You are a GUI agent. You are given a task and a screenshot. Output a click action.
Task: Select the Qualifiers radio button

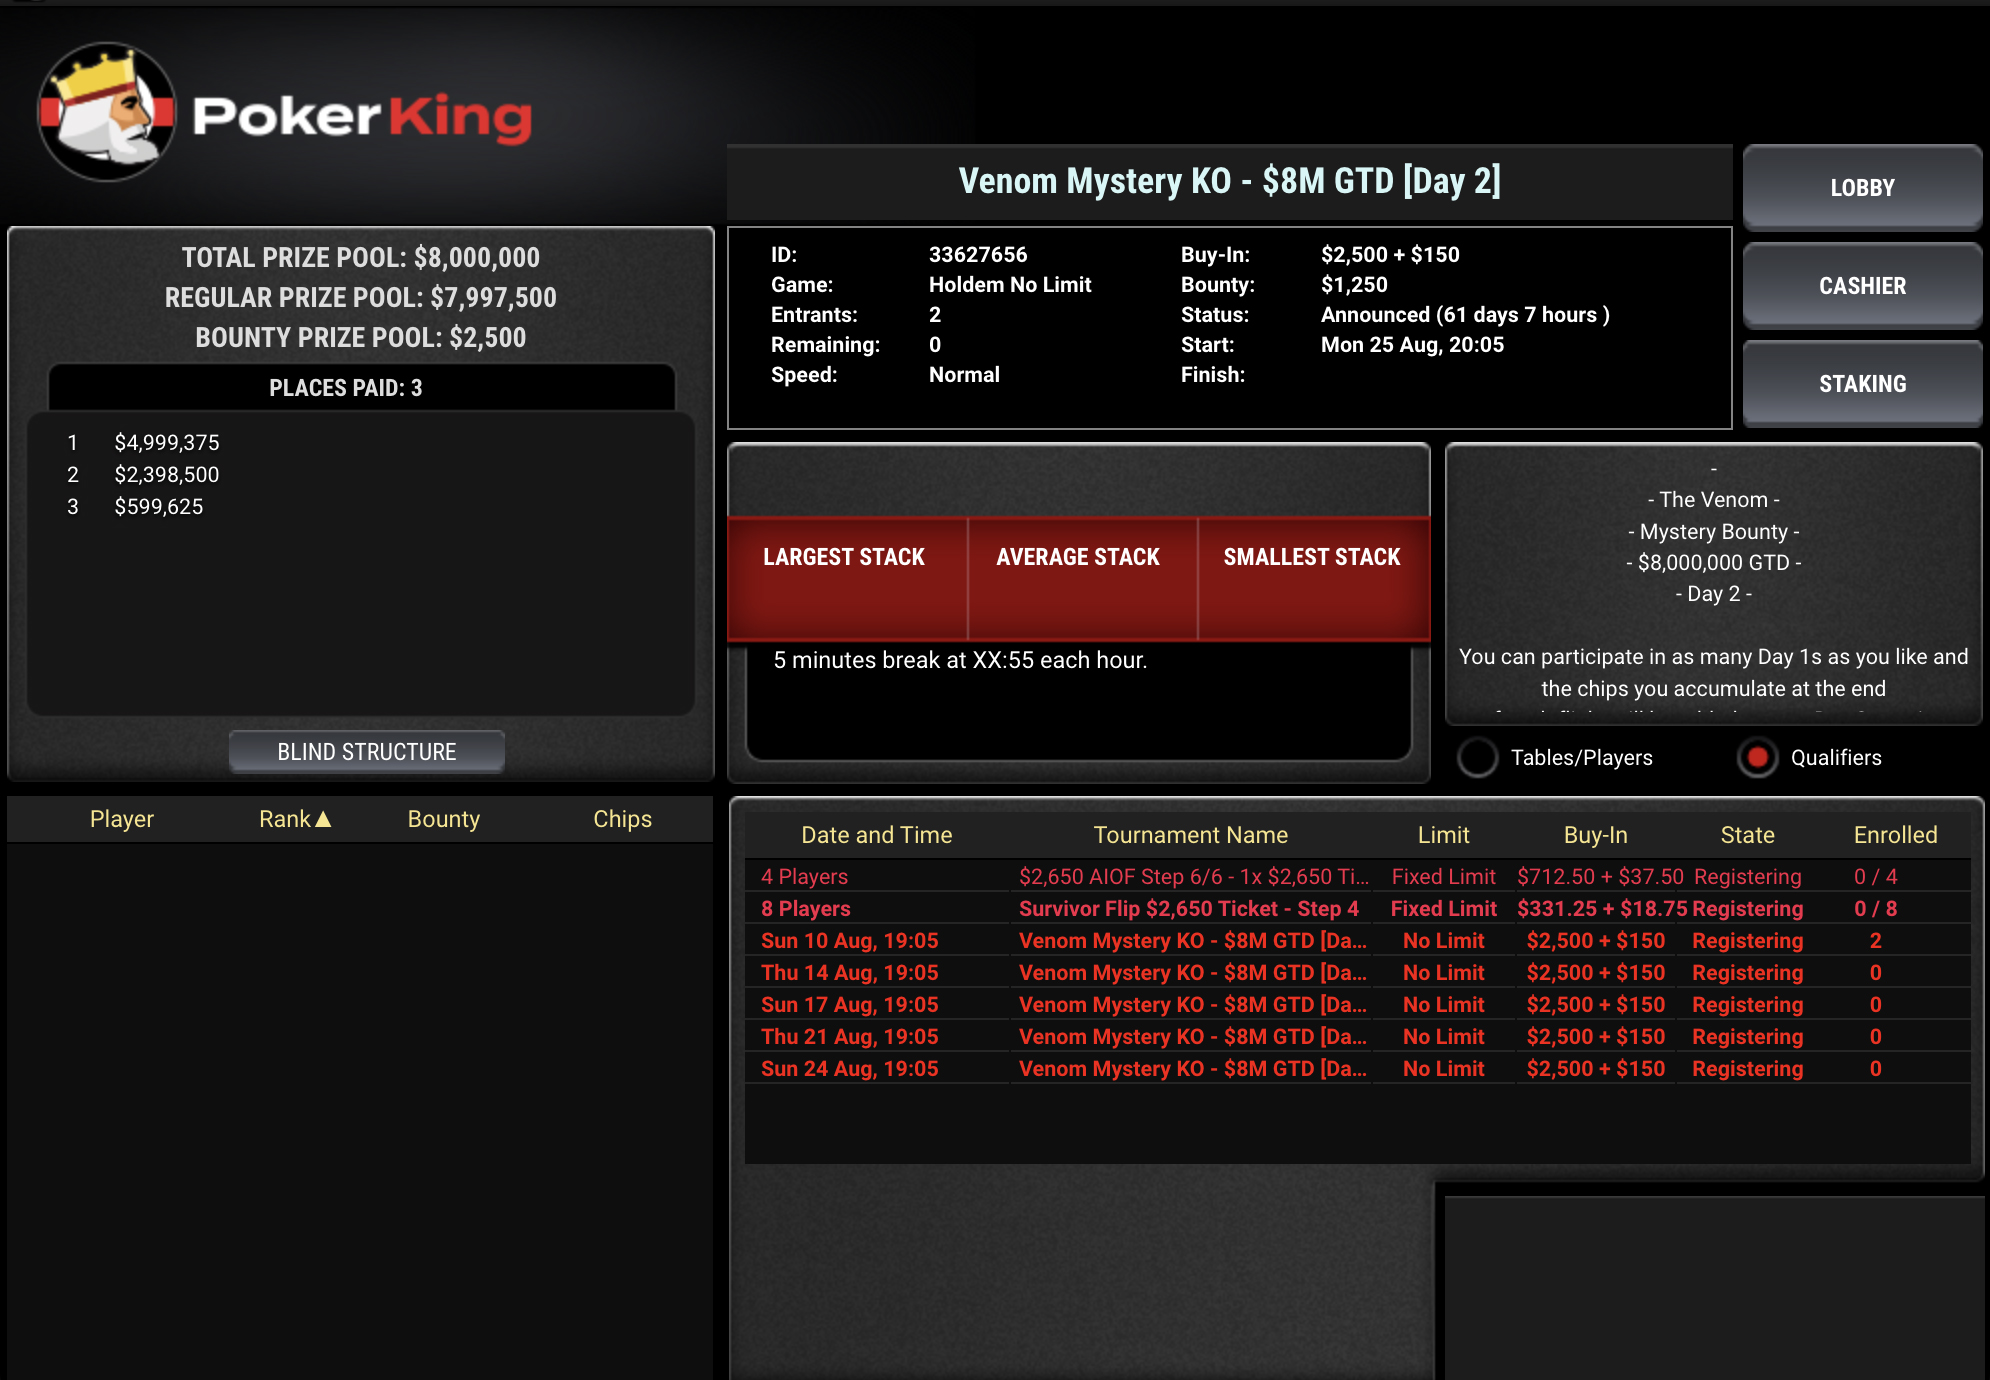(x=1757, y=758)
